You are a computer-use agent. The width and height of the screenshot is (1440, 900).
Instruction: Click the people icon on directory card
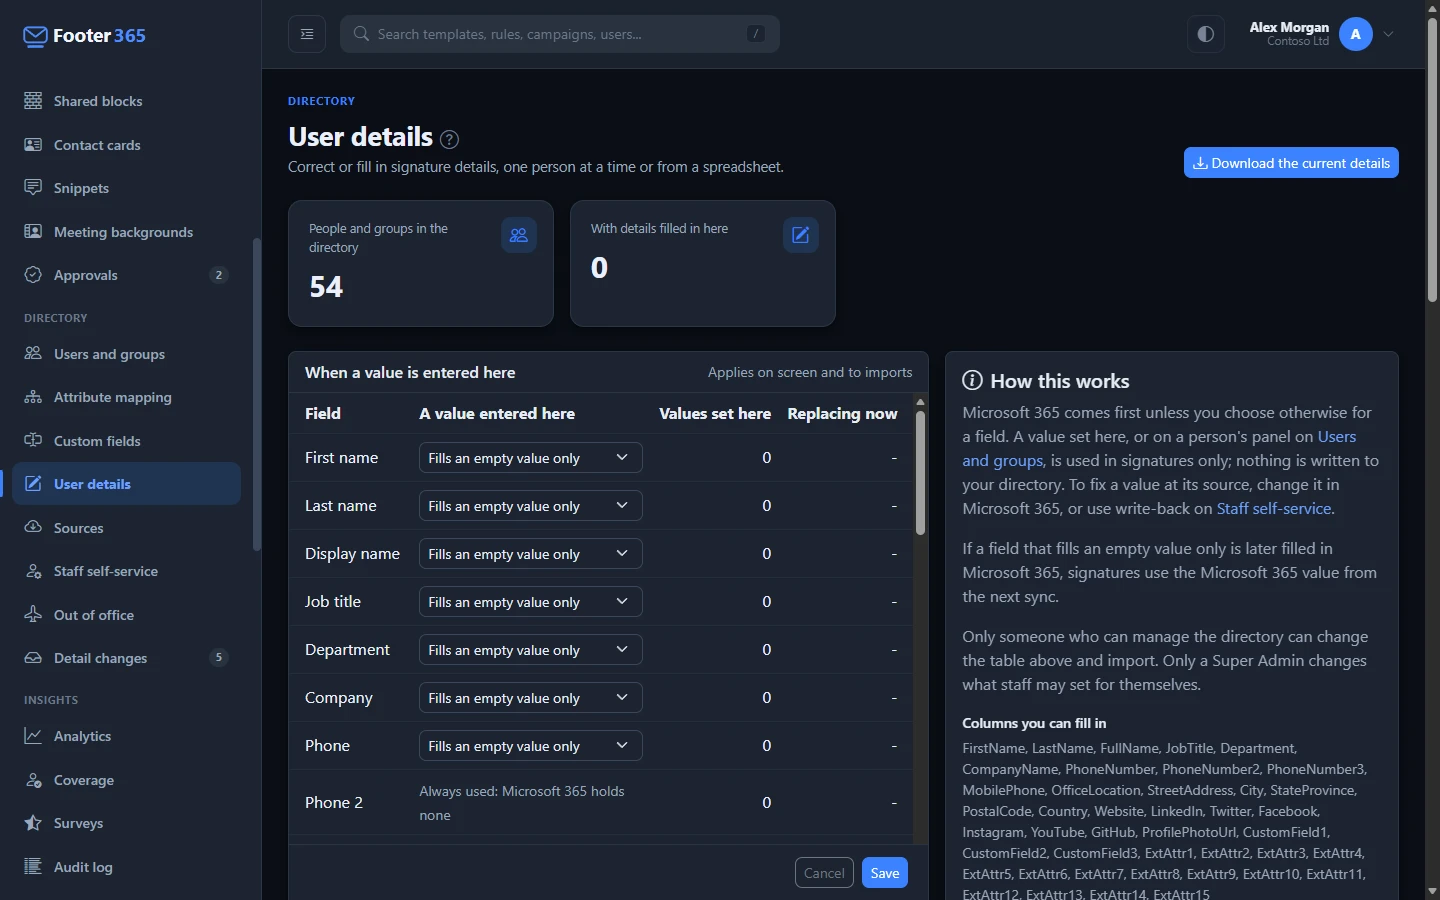point(519,235)
